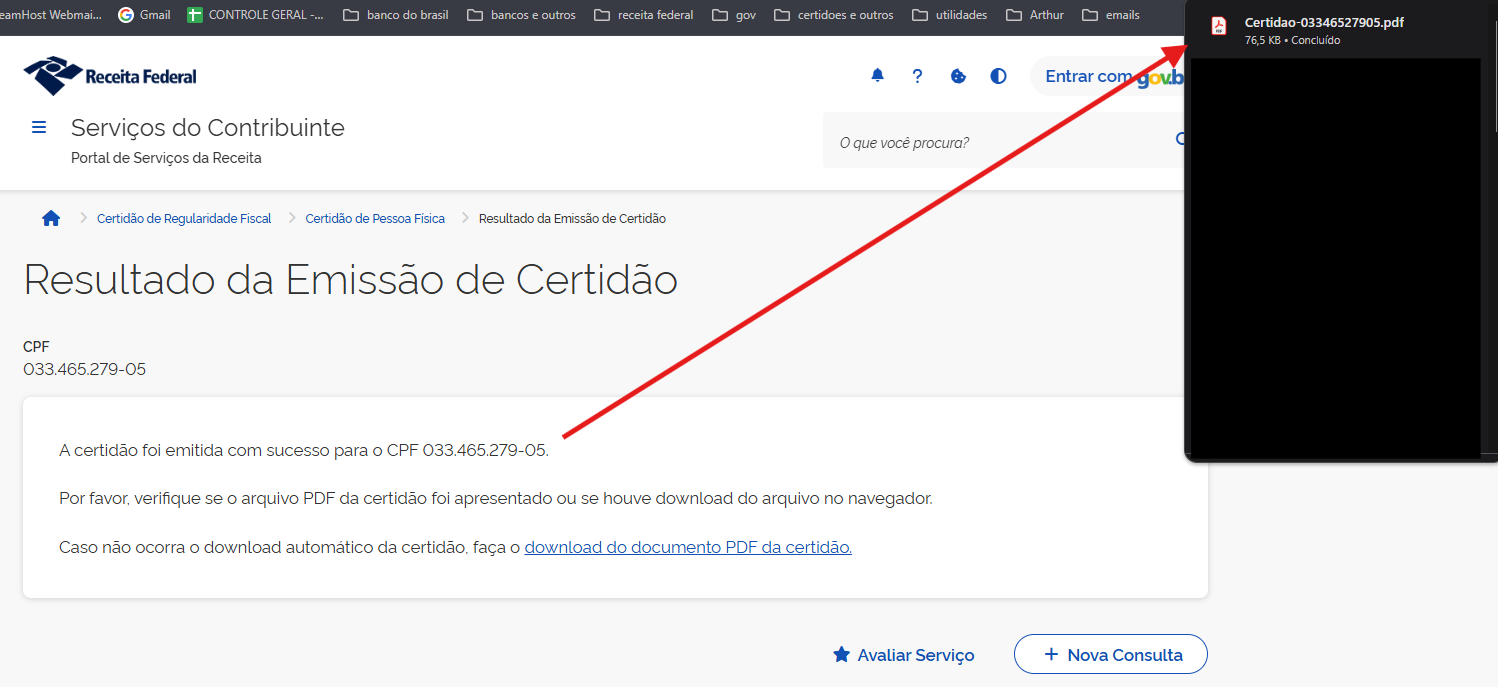Screen dimensions: 1498x687
Task: Toggle high contrast mode icon
Action: pyautogui.click(x=998, y=76)
